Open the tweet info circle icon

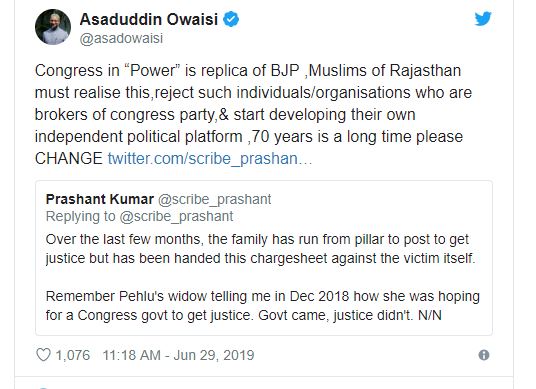coord(484,355)
